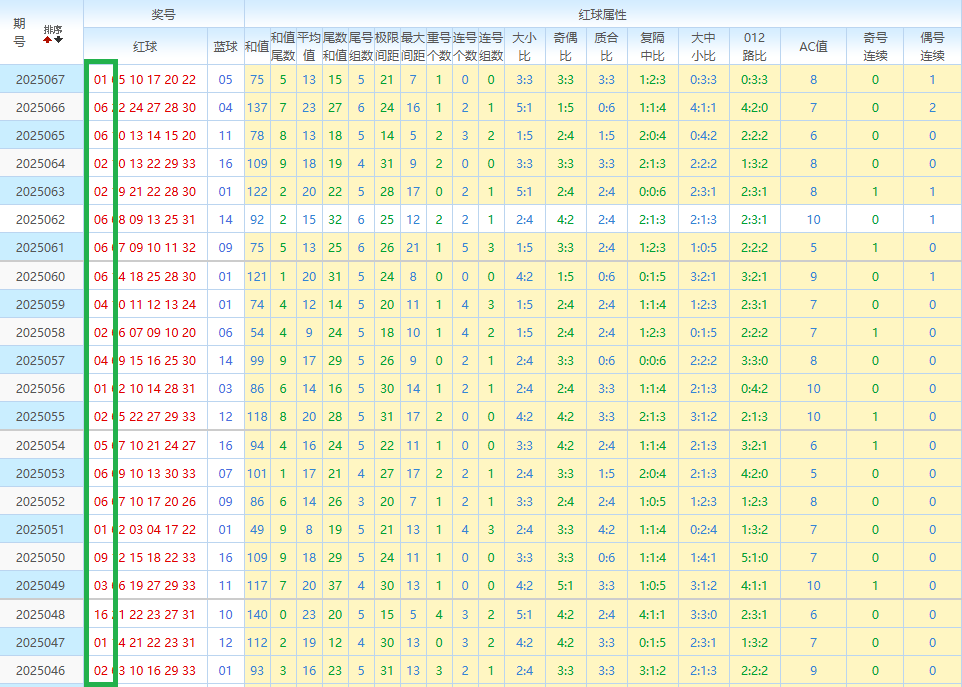
Task: Select the 极限间距 column header
Action: point(387,46)
